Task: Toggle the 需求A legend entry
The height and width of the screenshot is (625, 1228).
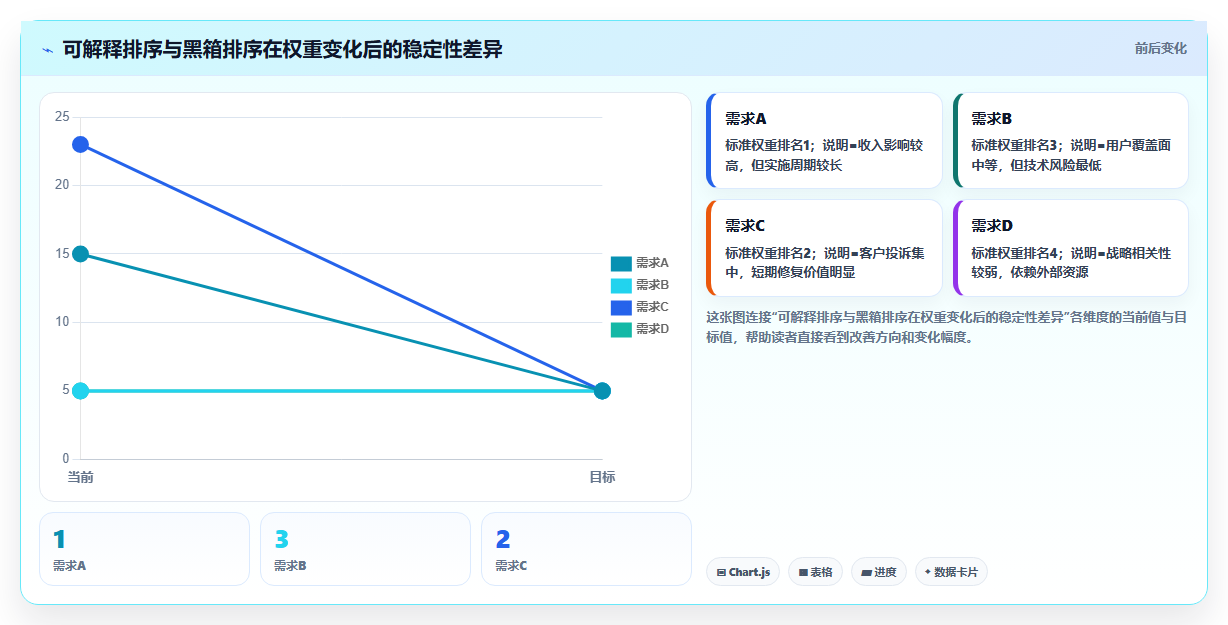Action: pyautogui.click(x=639, y=263)
